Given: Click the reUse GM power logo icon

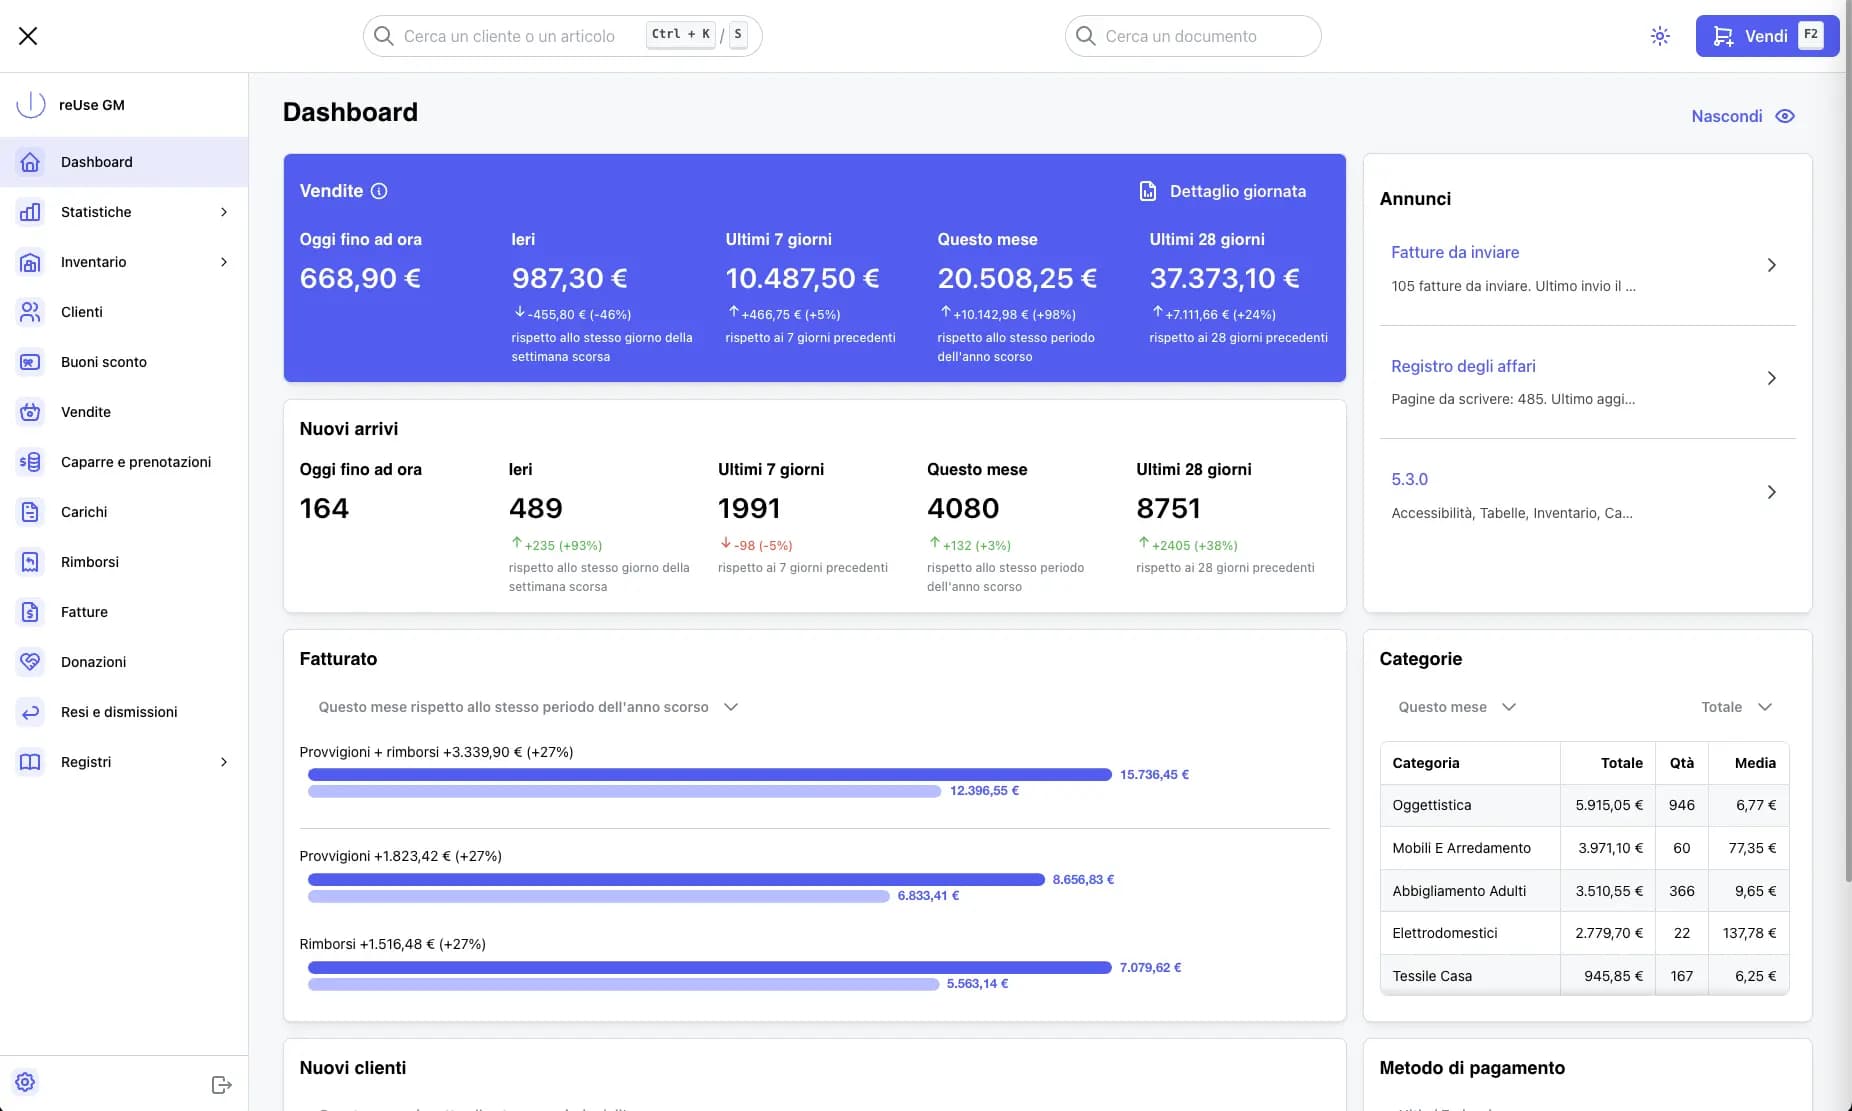Looking at the screenshot, I should click(31, 104).
